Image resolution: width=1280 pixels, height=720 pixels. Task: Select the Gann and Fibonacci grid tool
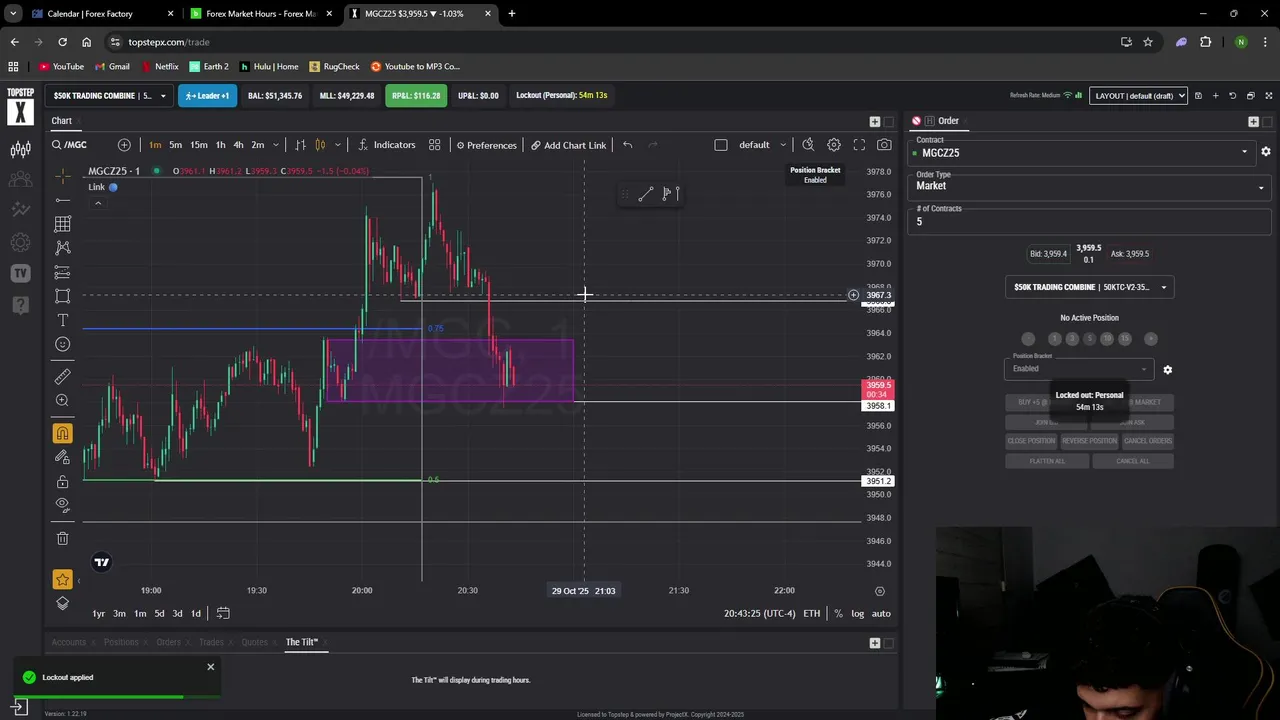pyautogui.click(x=62, y=224)
